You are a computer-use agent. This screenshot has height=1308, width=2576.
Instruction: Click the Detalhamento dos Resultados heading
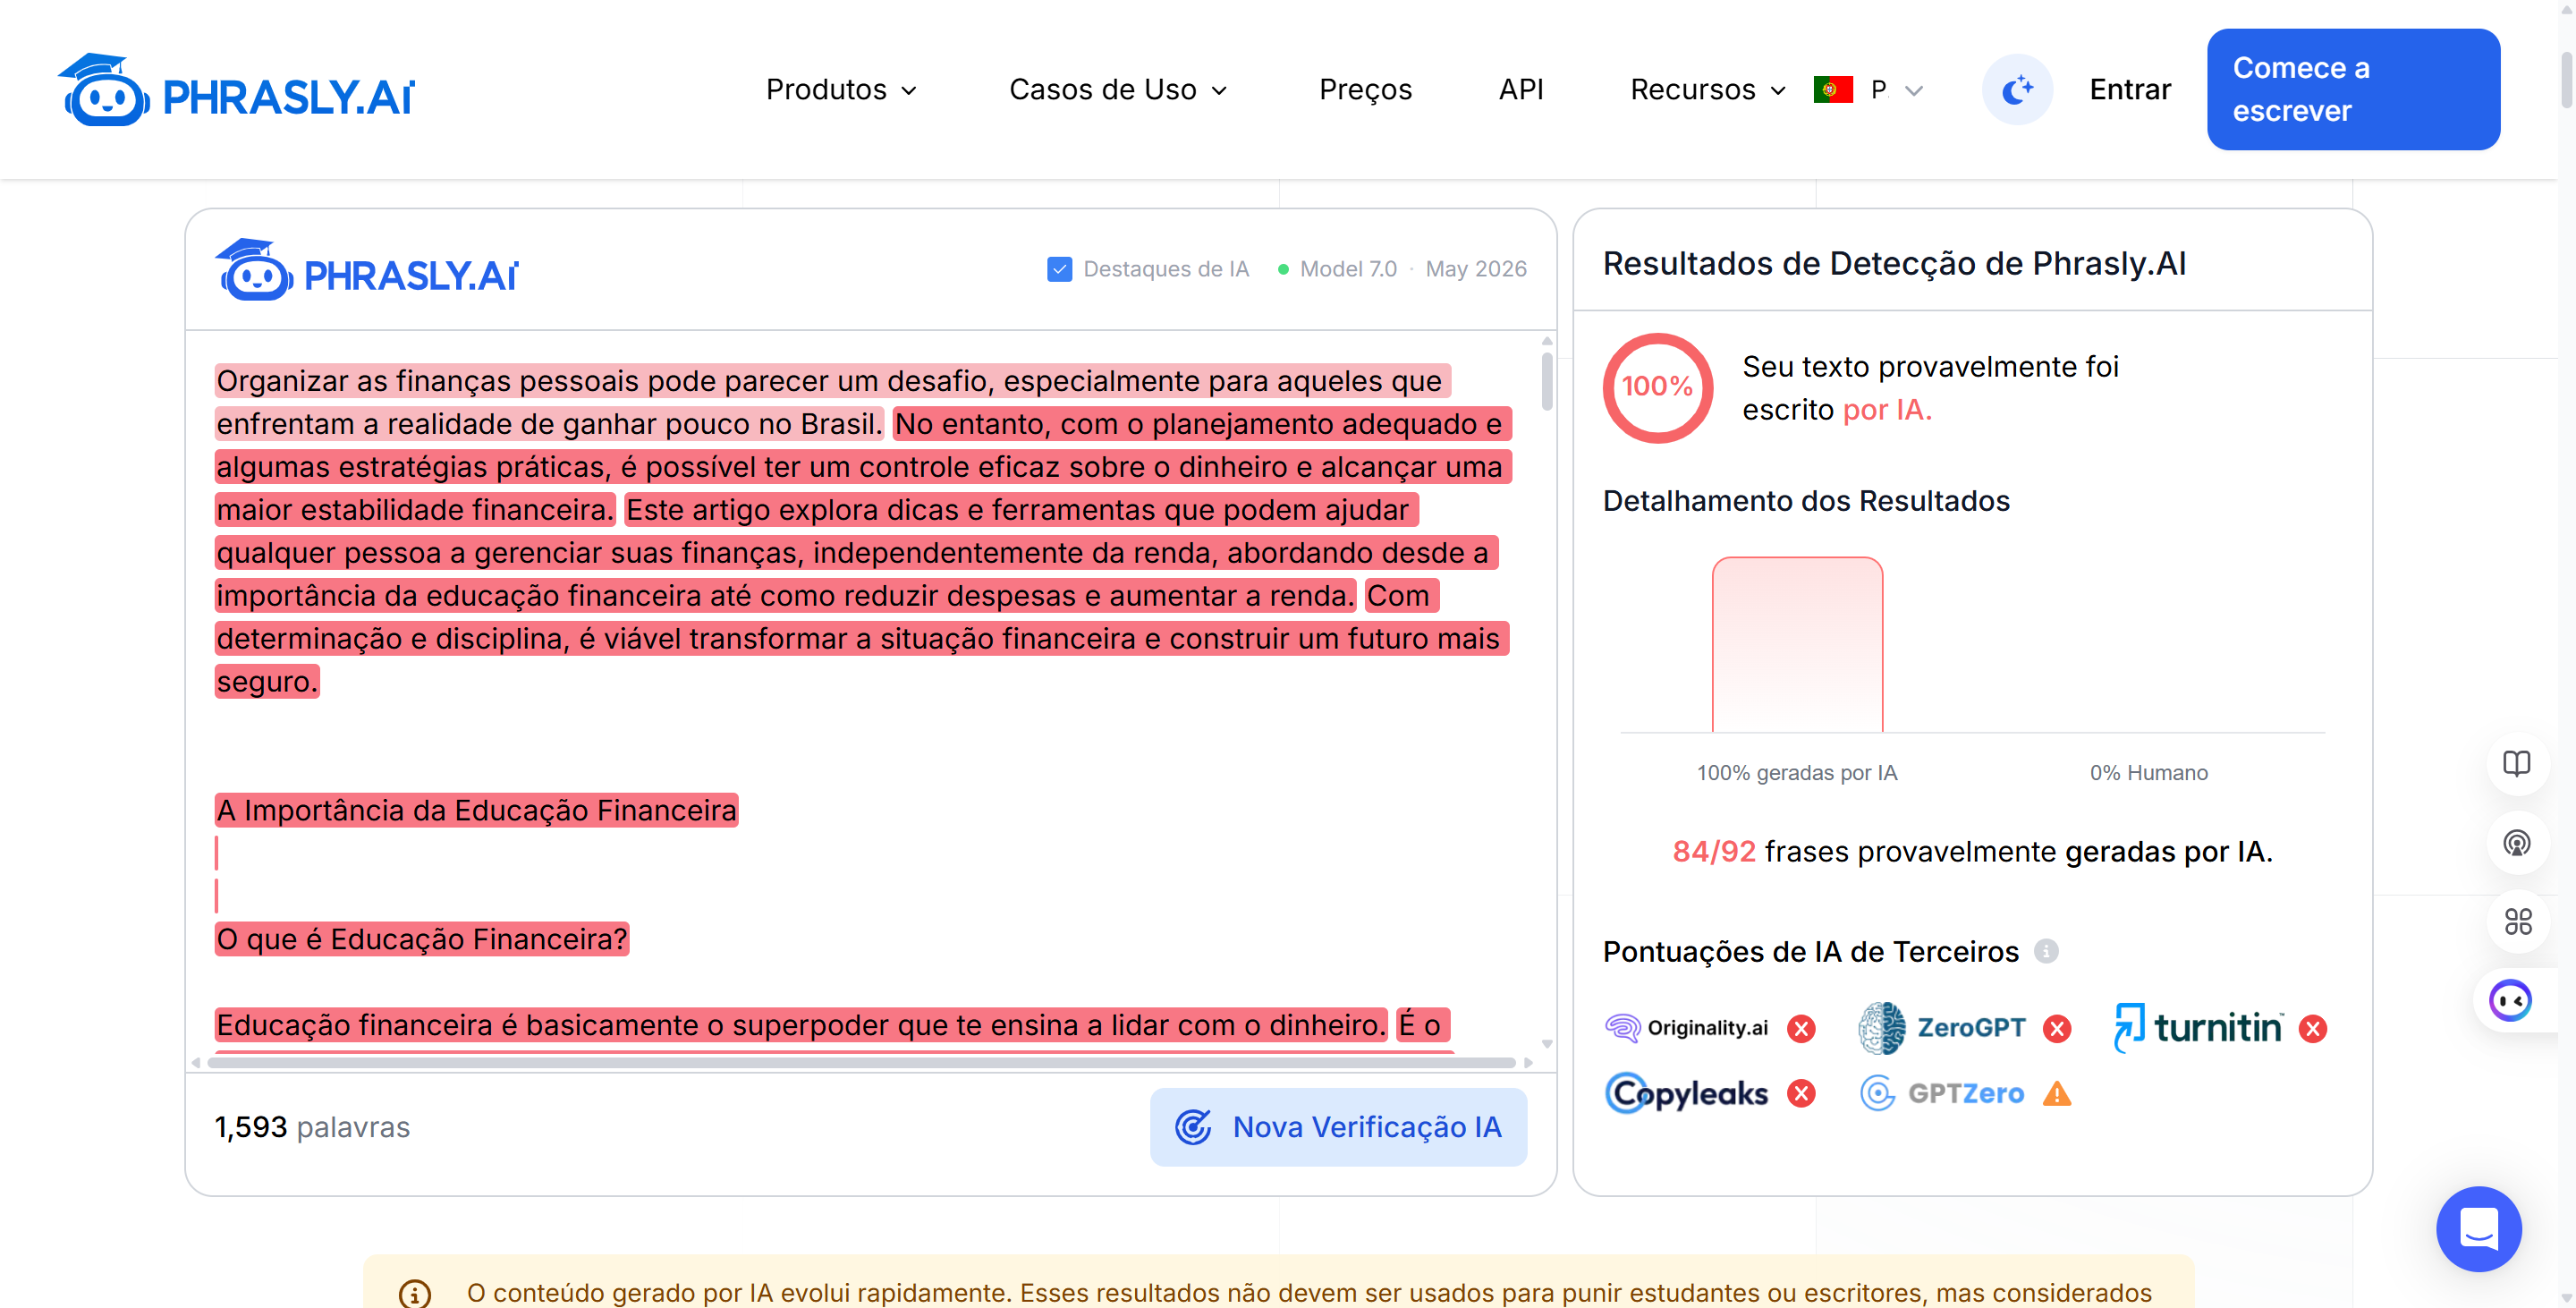(x=1806, y=501)
